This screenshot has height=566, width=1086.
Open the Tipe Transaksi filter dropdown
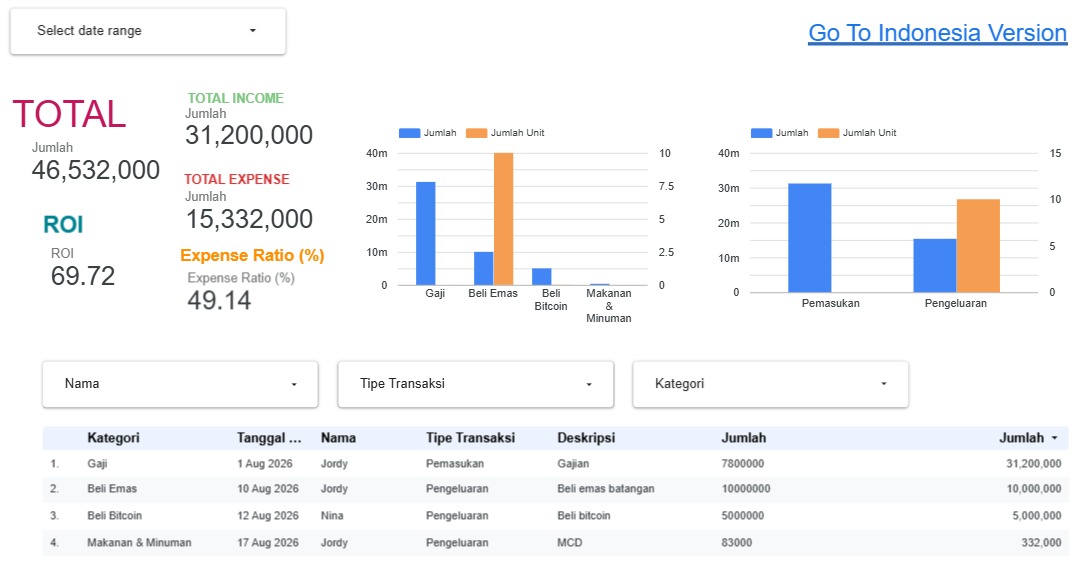(475, 384)
